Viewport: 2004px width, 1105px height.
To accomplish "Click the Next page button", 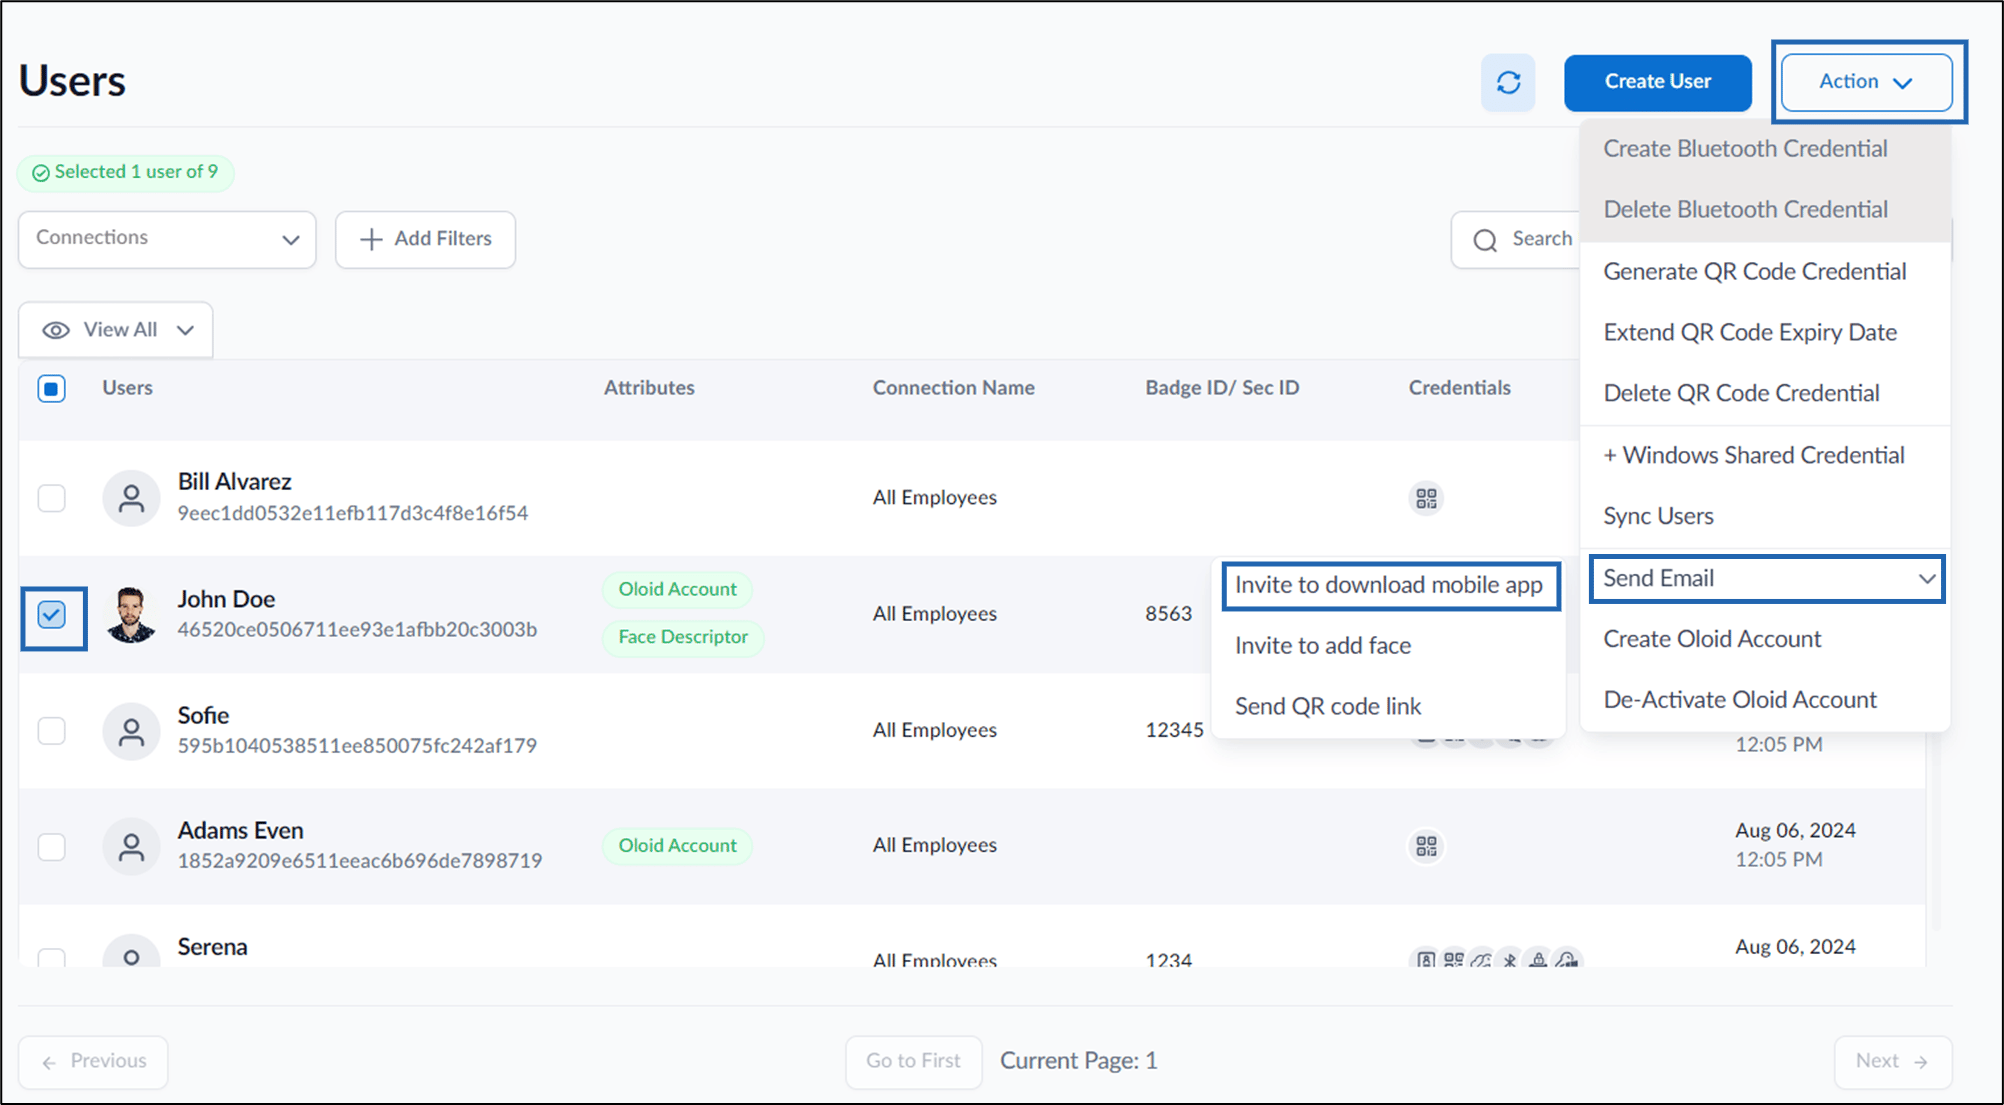I will coord(1892,1061).
